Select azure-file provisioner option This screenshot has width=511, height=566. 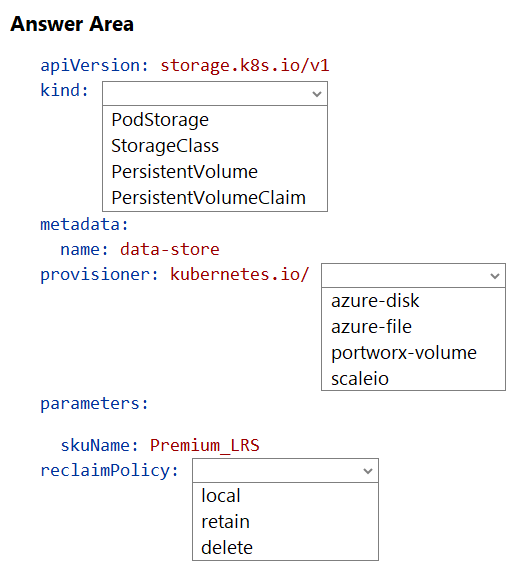coord(371,327)
